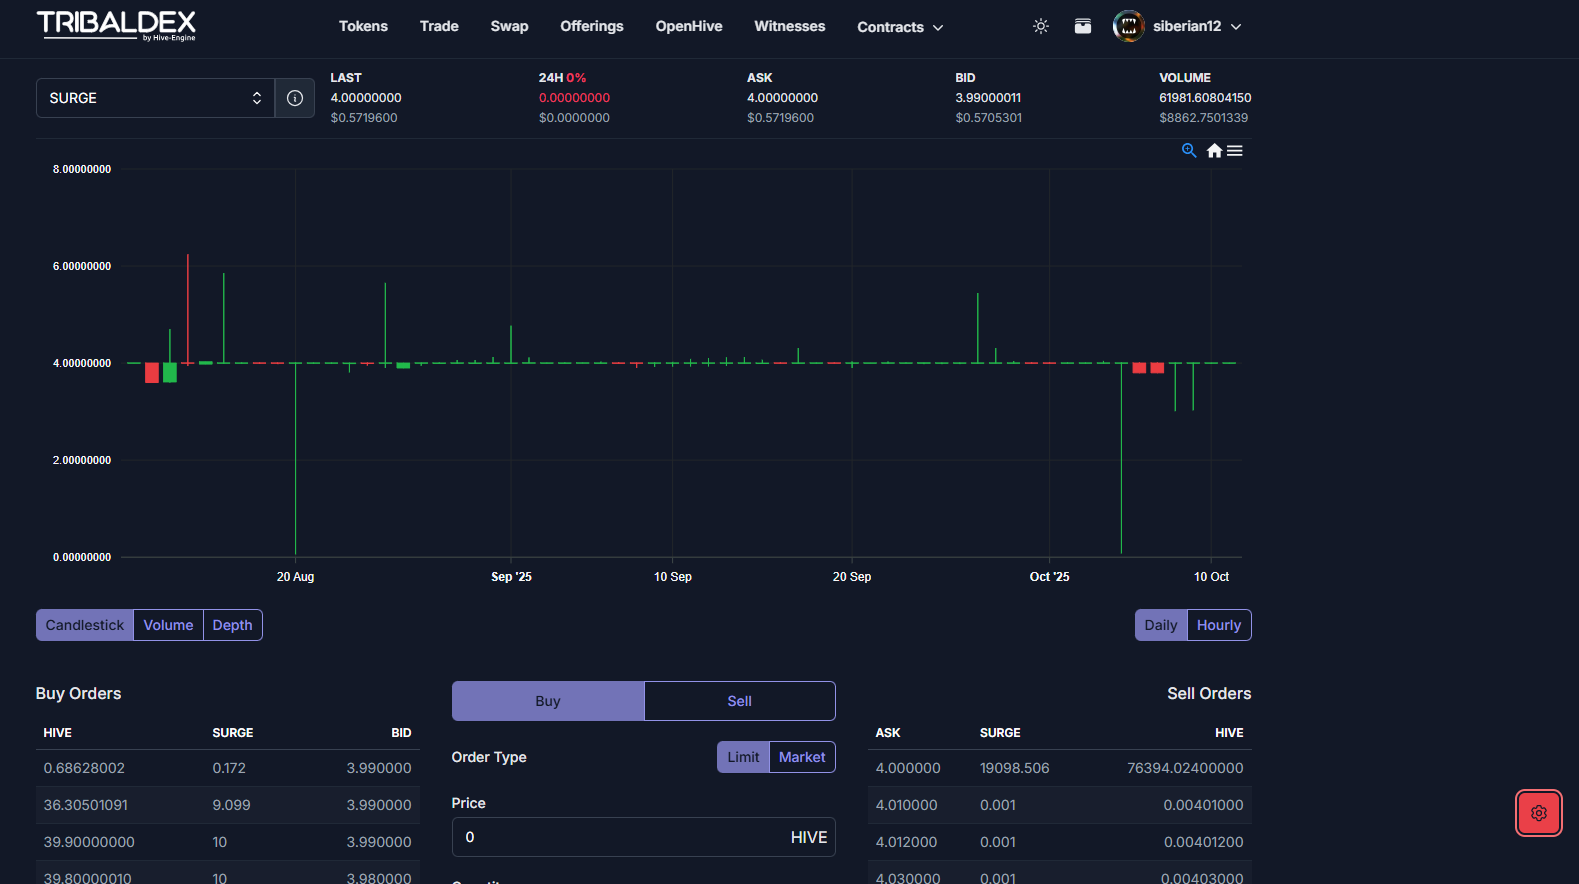The height and width of the screenshot is (884, 1579).
Task: Open the chart hamburger menu
Action: click(x=1235, y=151)
